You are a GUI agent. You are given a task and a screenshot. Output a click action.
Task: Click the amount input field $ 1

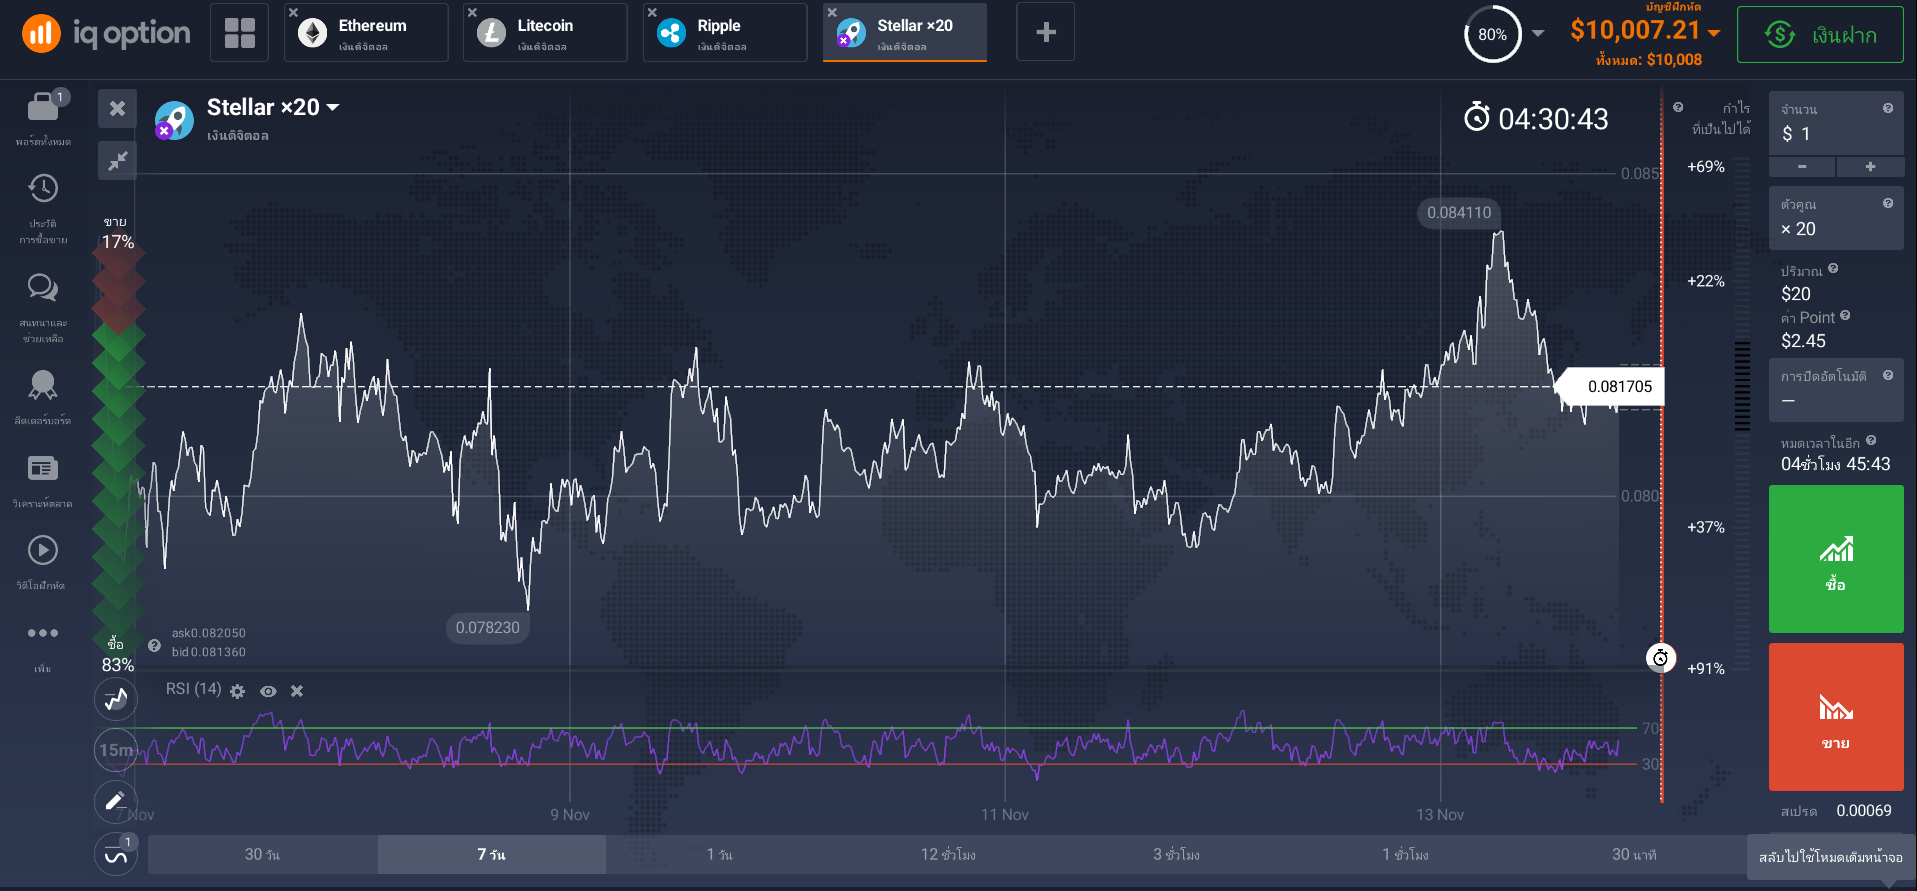1836,123
